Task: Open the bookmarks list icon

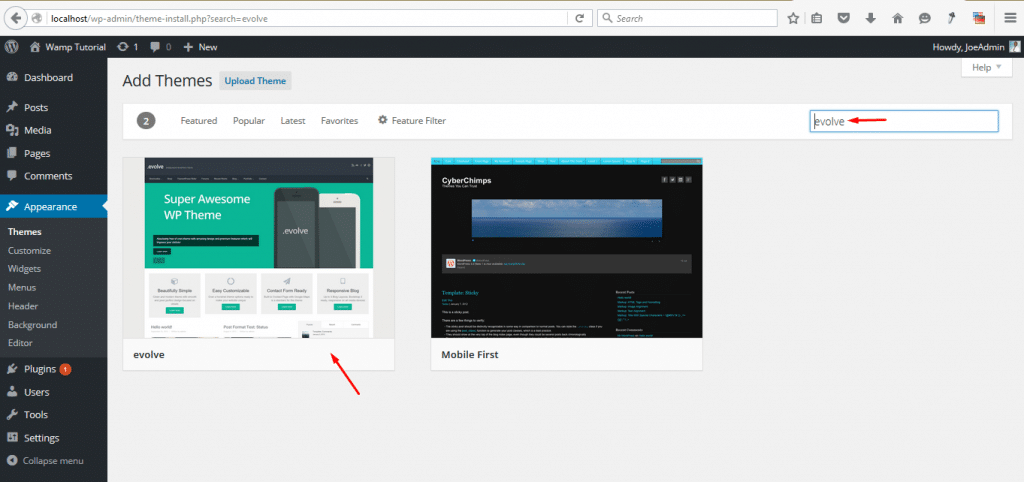Action: pyautogui.click(x=816, y=19)
